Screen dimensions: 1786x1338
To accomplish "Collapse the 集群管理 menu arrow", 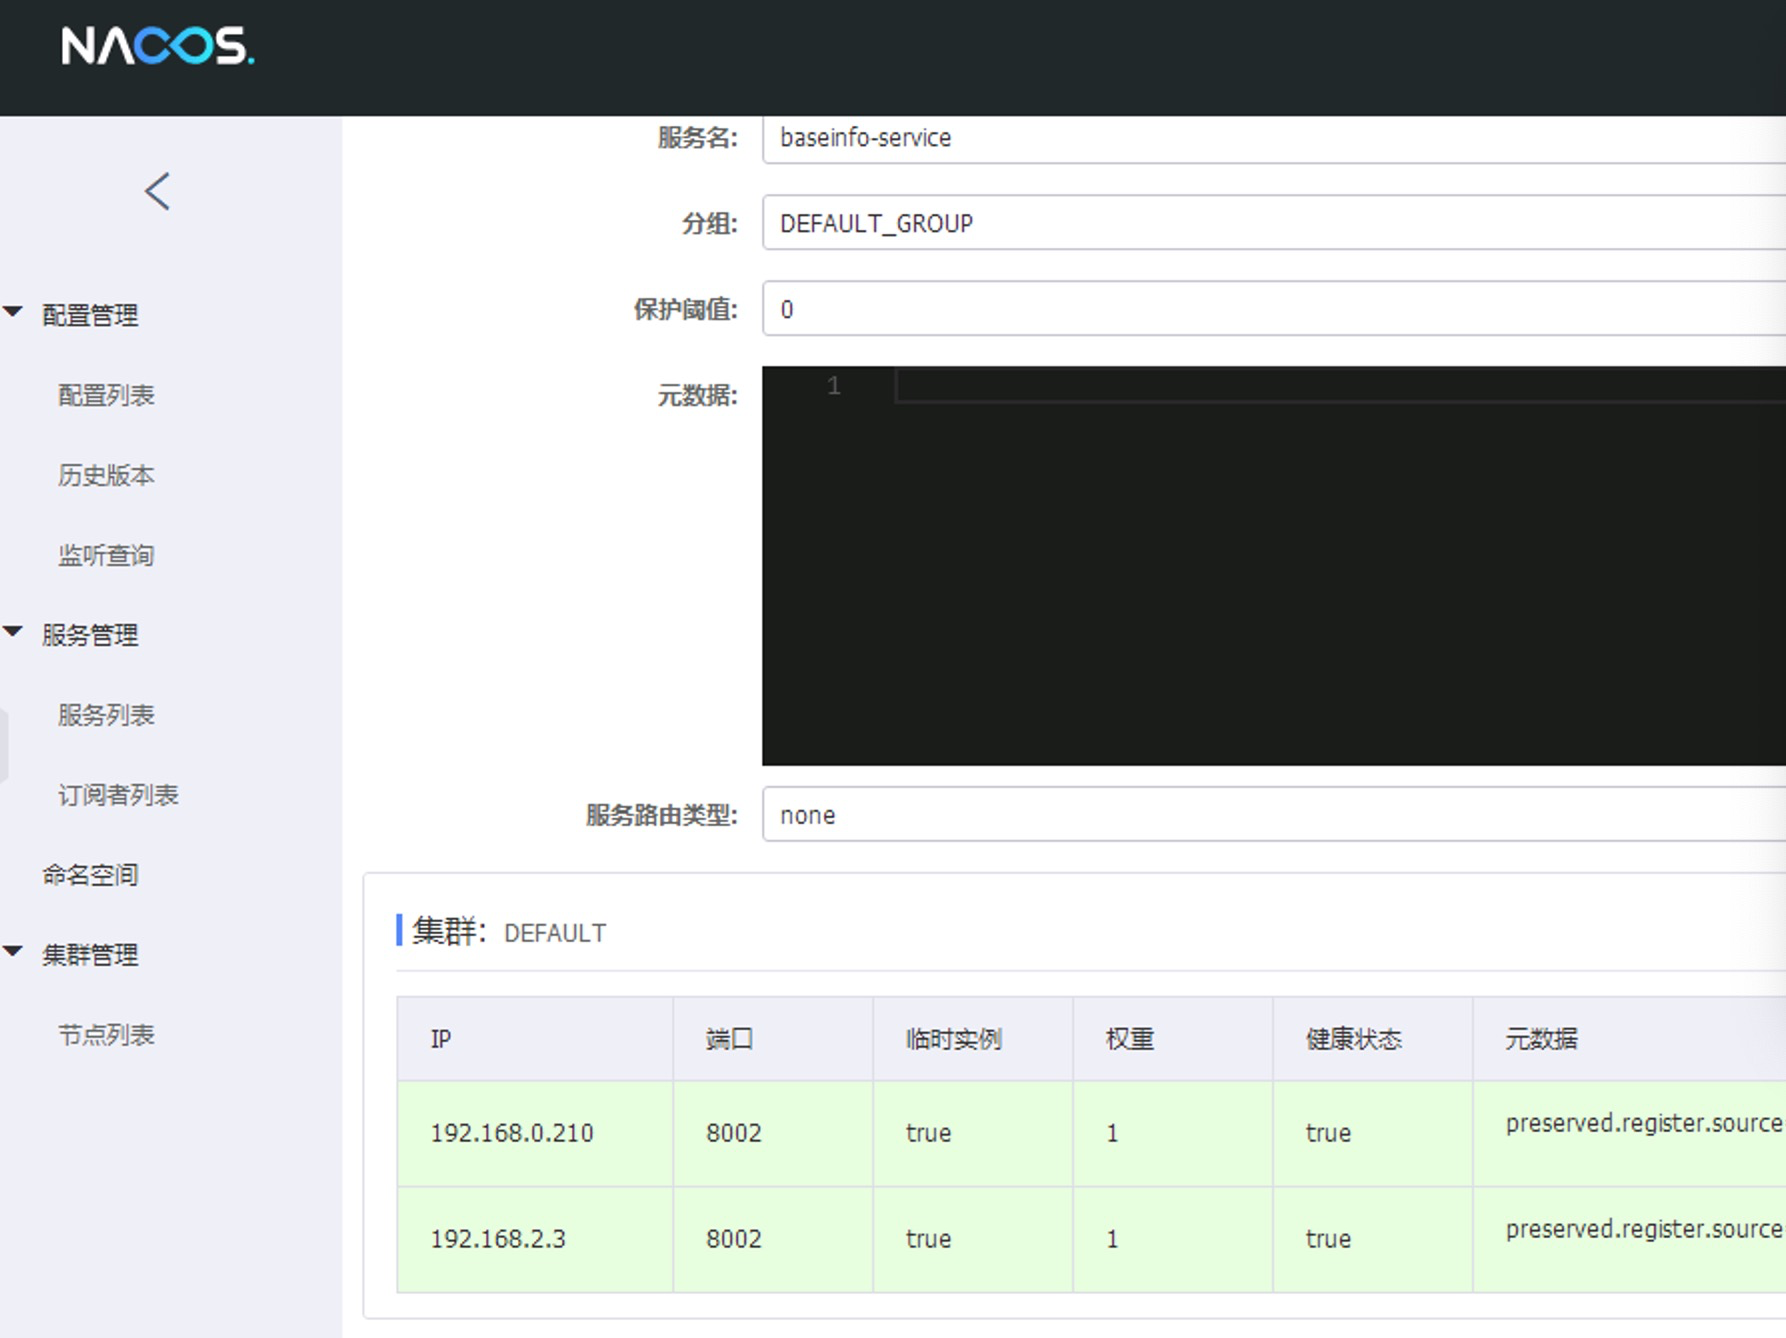I will pos(13,953).
